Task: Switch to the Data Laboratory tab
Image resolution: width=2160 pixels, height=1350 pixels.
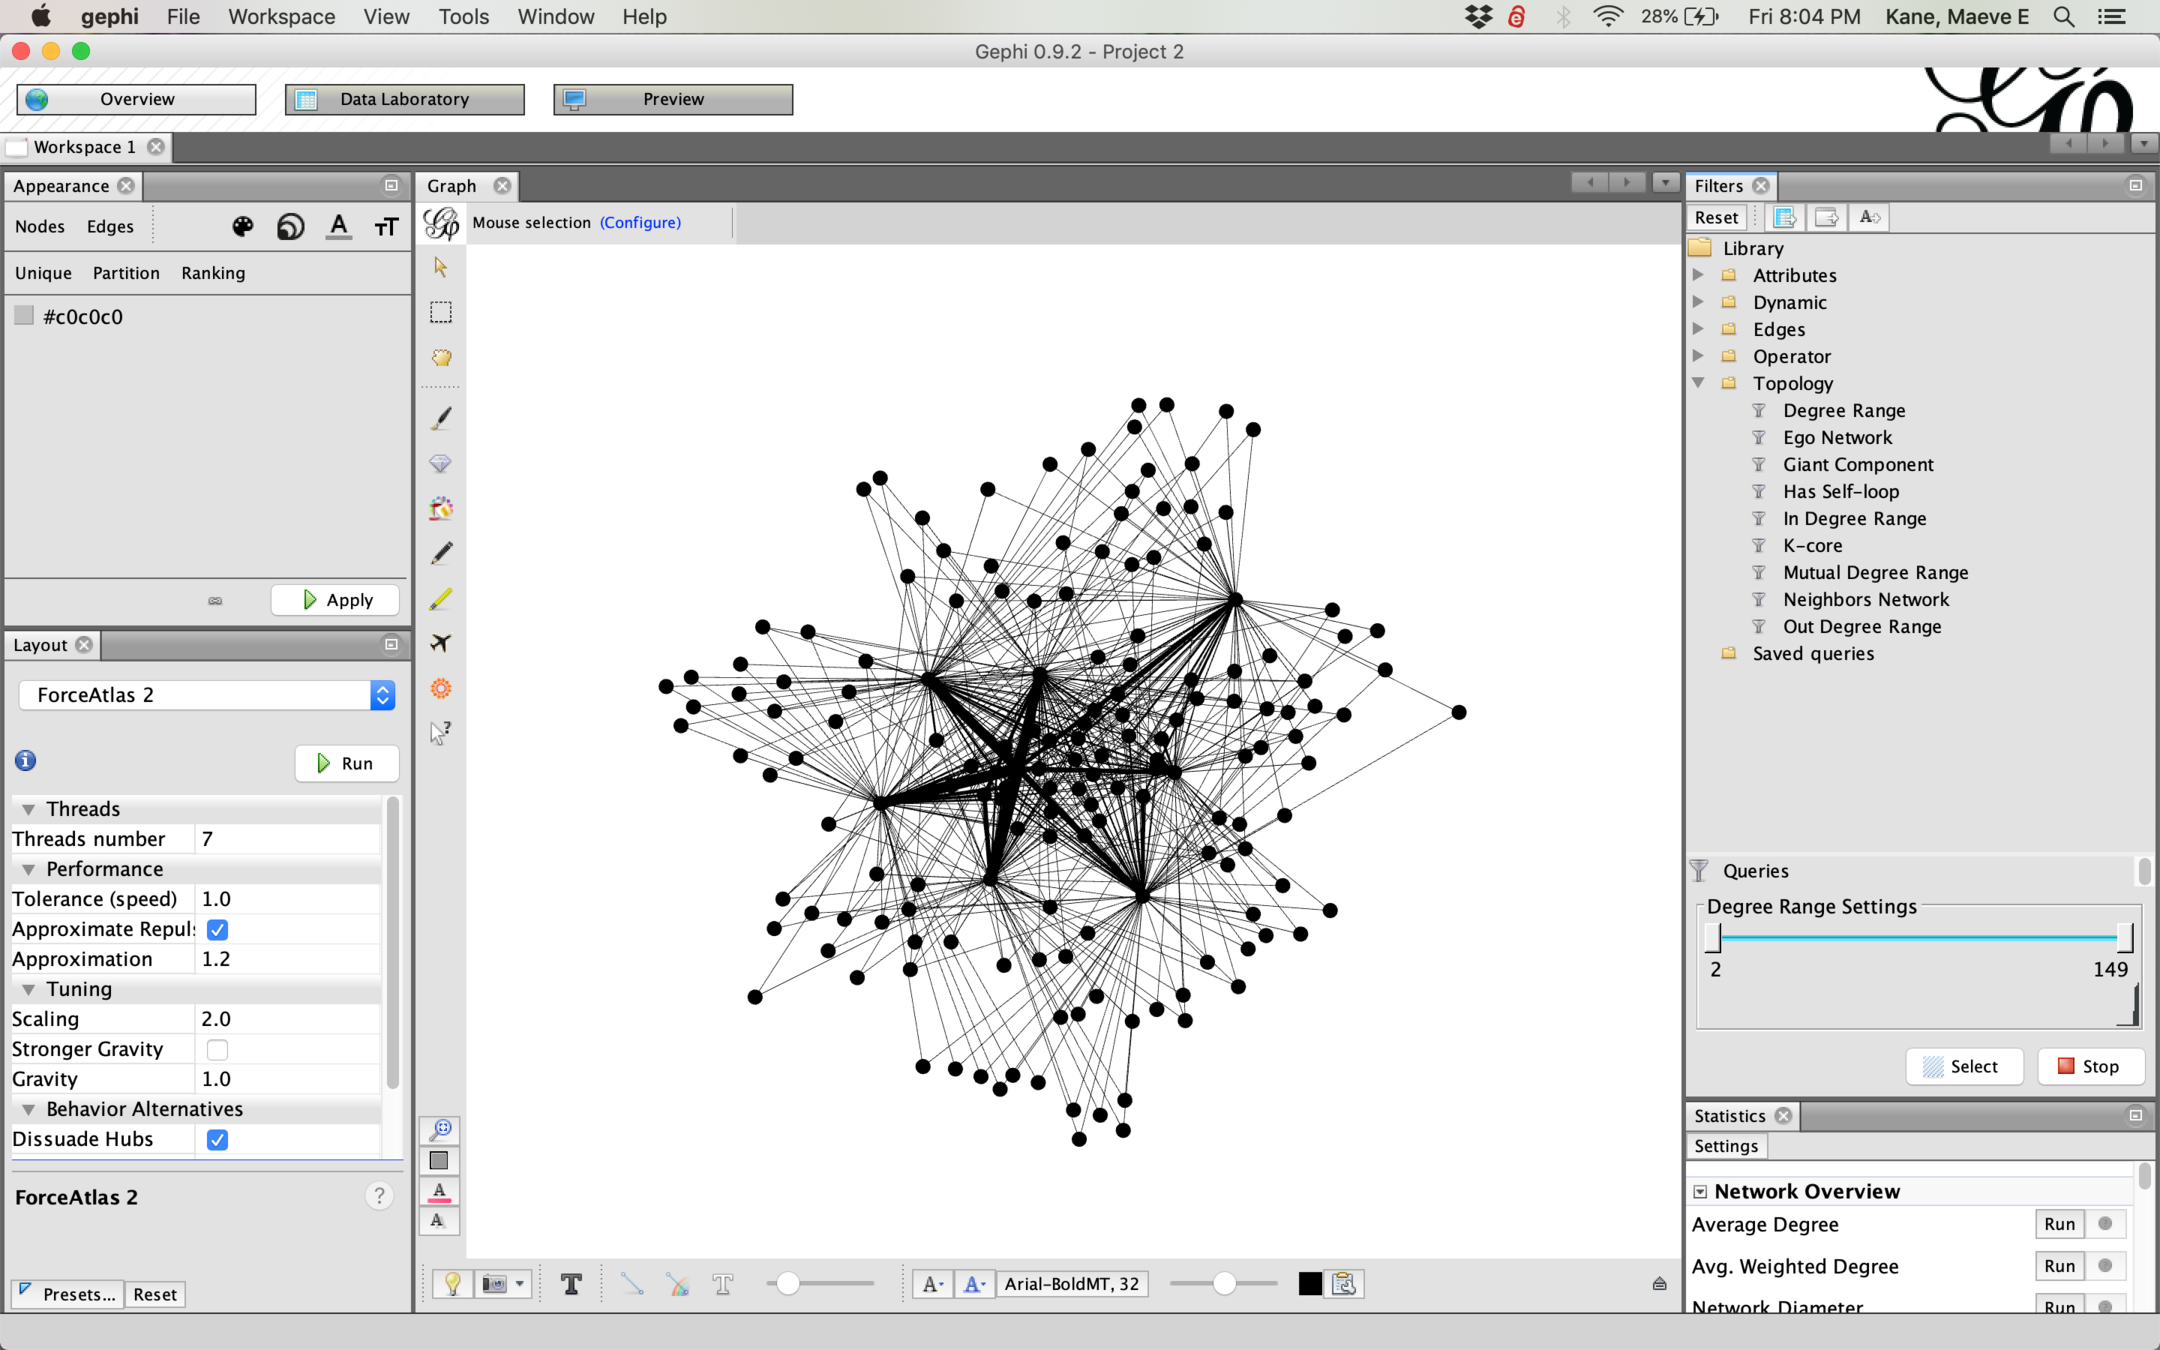Action: pos(404,99)
